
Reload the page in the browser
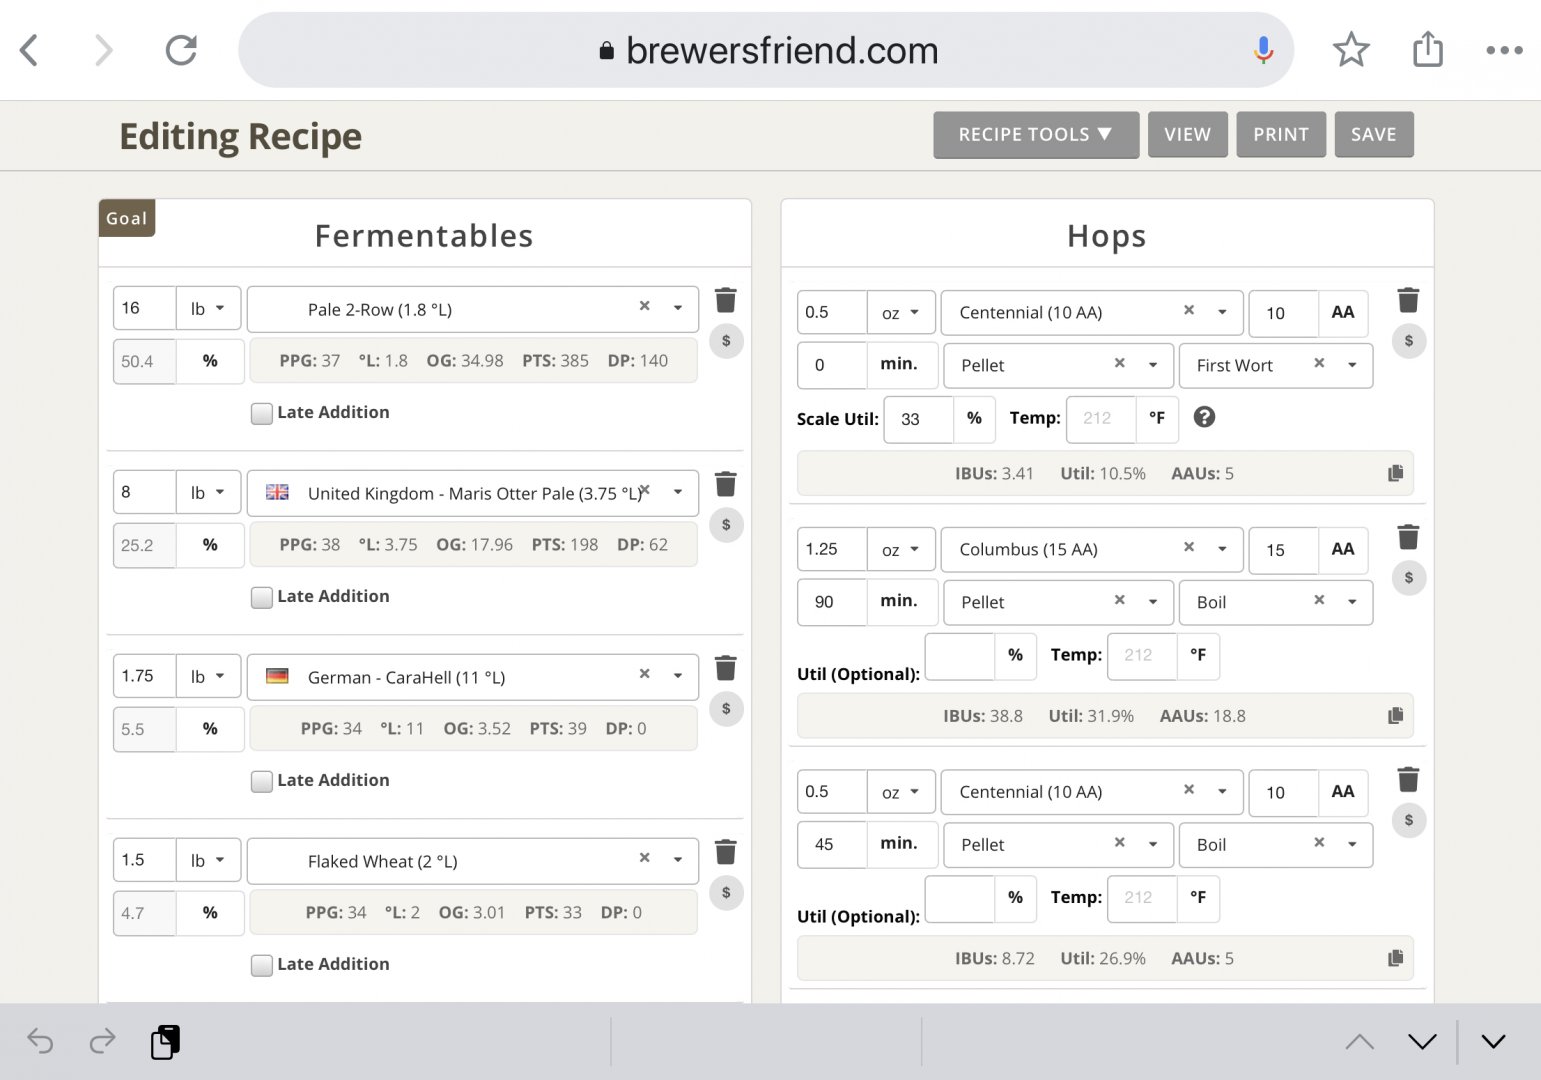181,50
